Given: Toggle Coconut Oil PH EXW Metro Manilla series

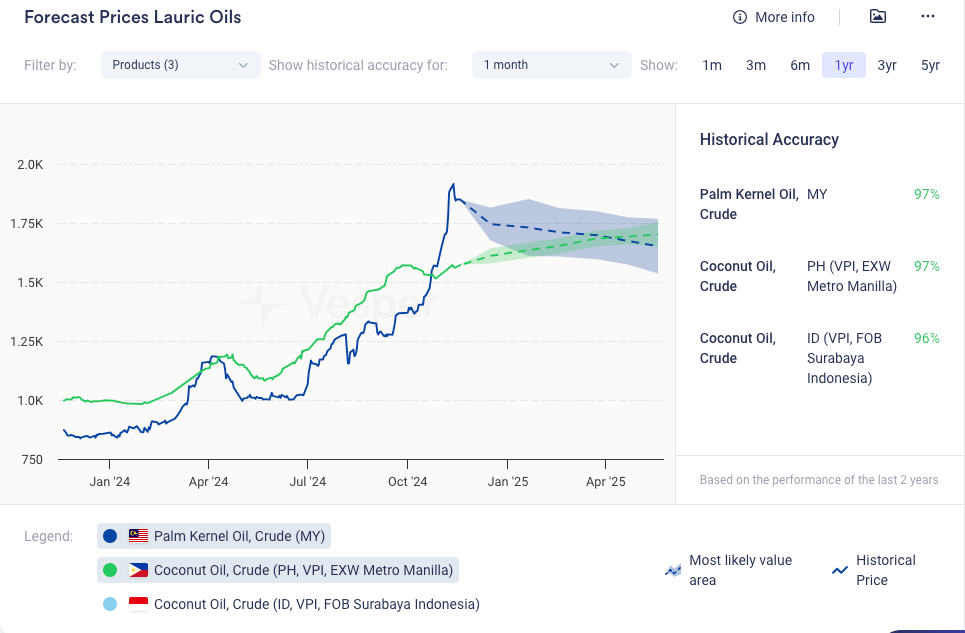Looking at the screenshot, I should (303, 570).
